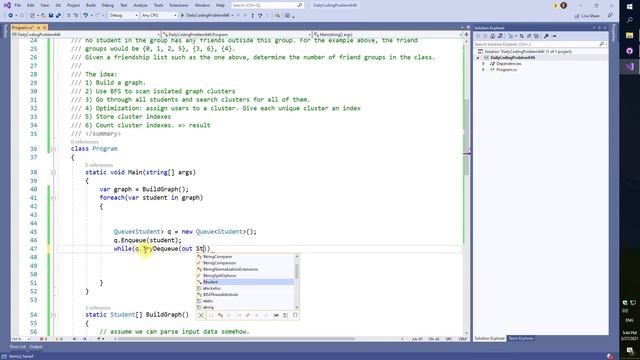Open the Build menu
The width and height of the screenshot is (640, 360).
(91, 5)
